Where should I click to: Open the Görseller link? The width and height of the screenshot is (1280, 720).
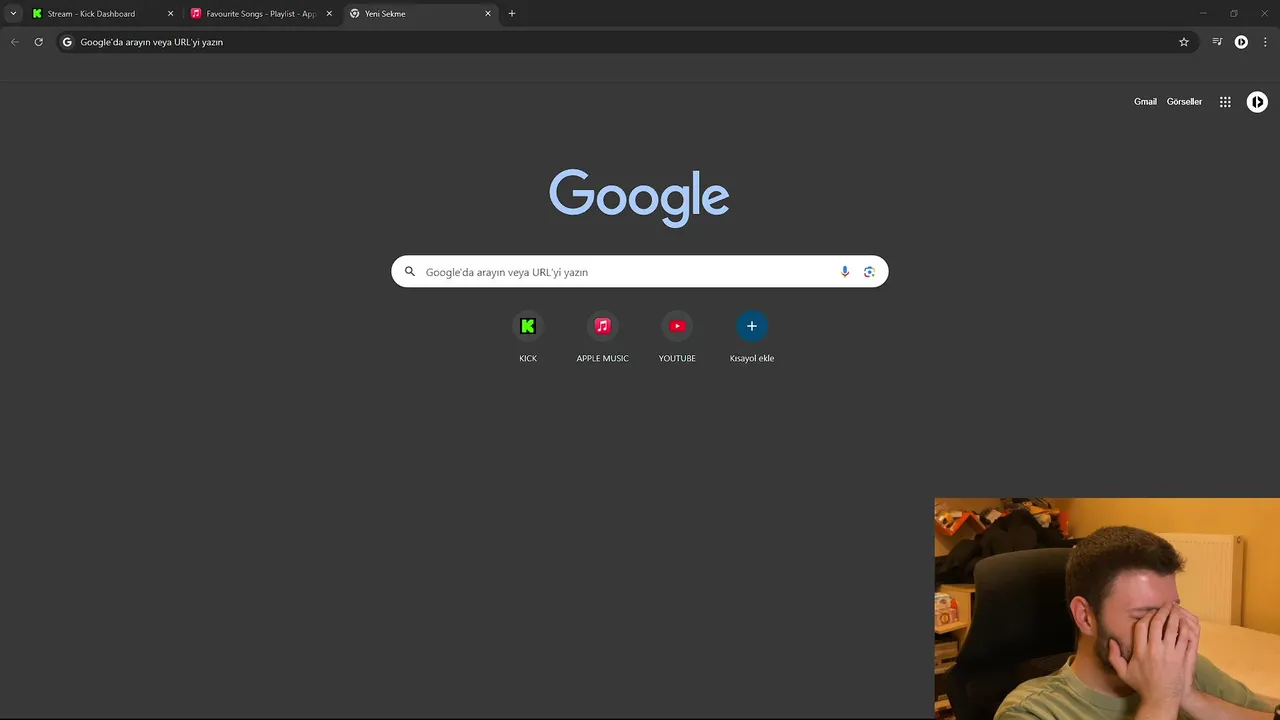pyautogui.click(x=1184, y=102)
